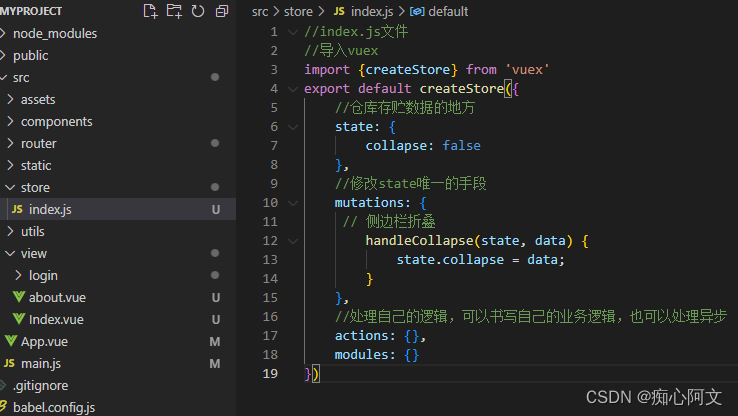Screen dimensions: 738x416
Task: Refresh the Explorer file tree
Action: pyautogui.click(x=197, y=11)
